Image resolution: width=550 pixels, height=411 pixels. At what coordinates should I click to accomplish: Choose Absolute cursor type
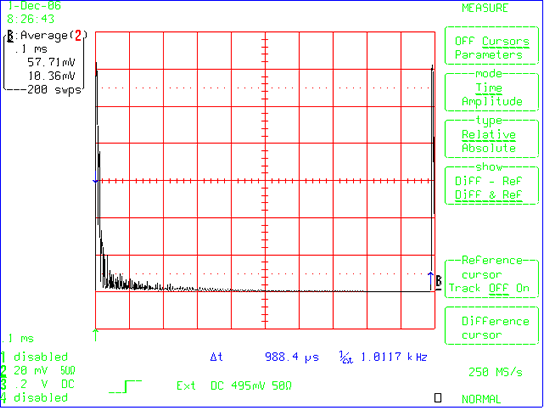488,148
